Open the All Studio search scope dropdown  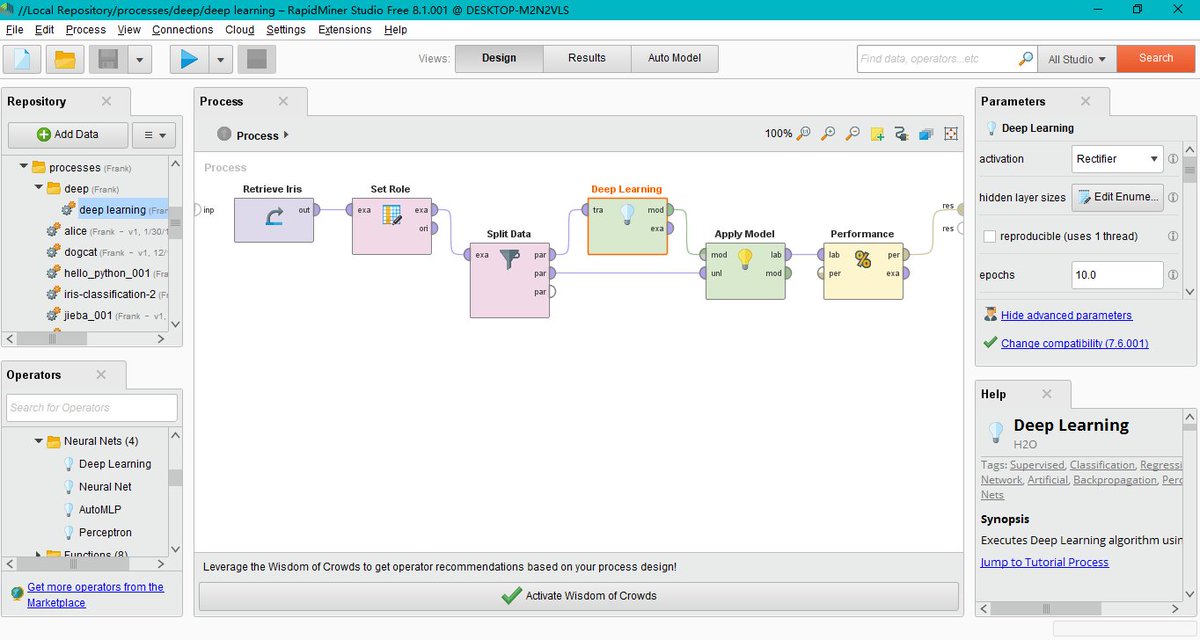point(1077,59)
